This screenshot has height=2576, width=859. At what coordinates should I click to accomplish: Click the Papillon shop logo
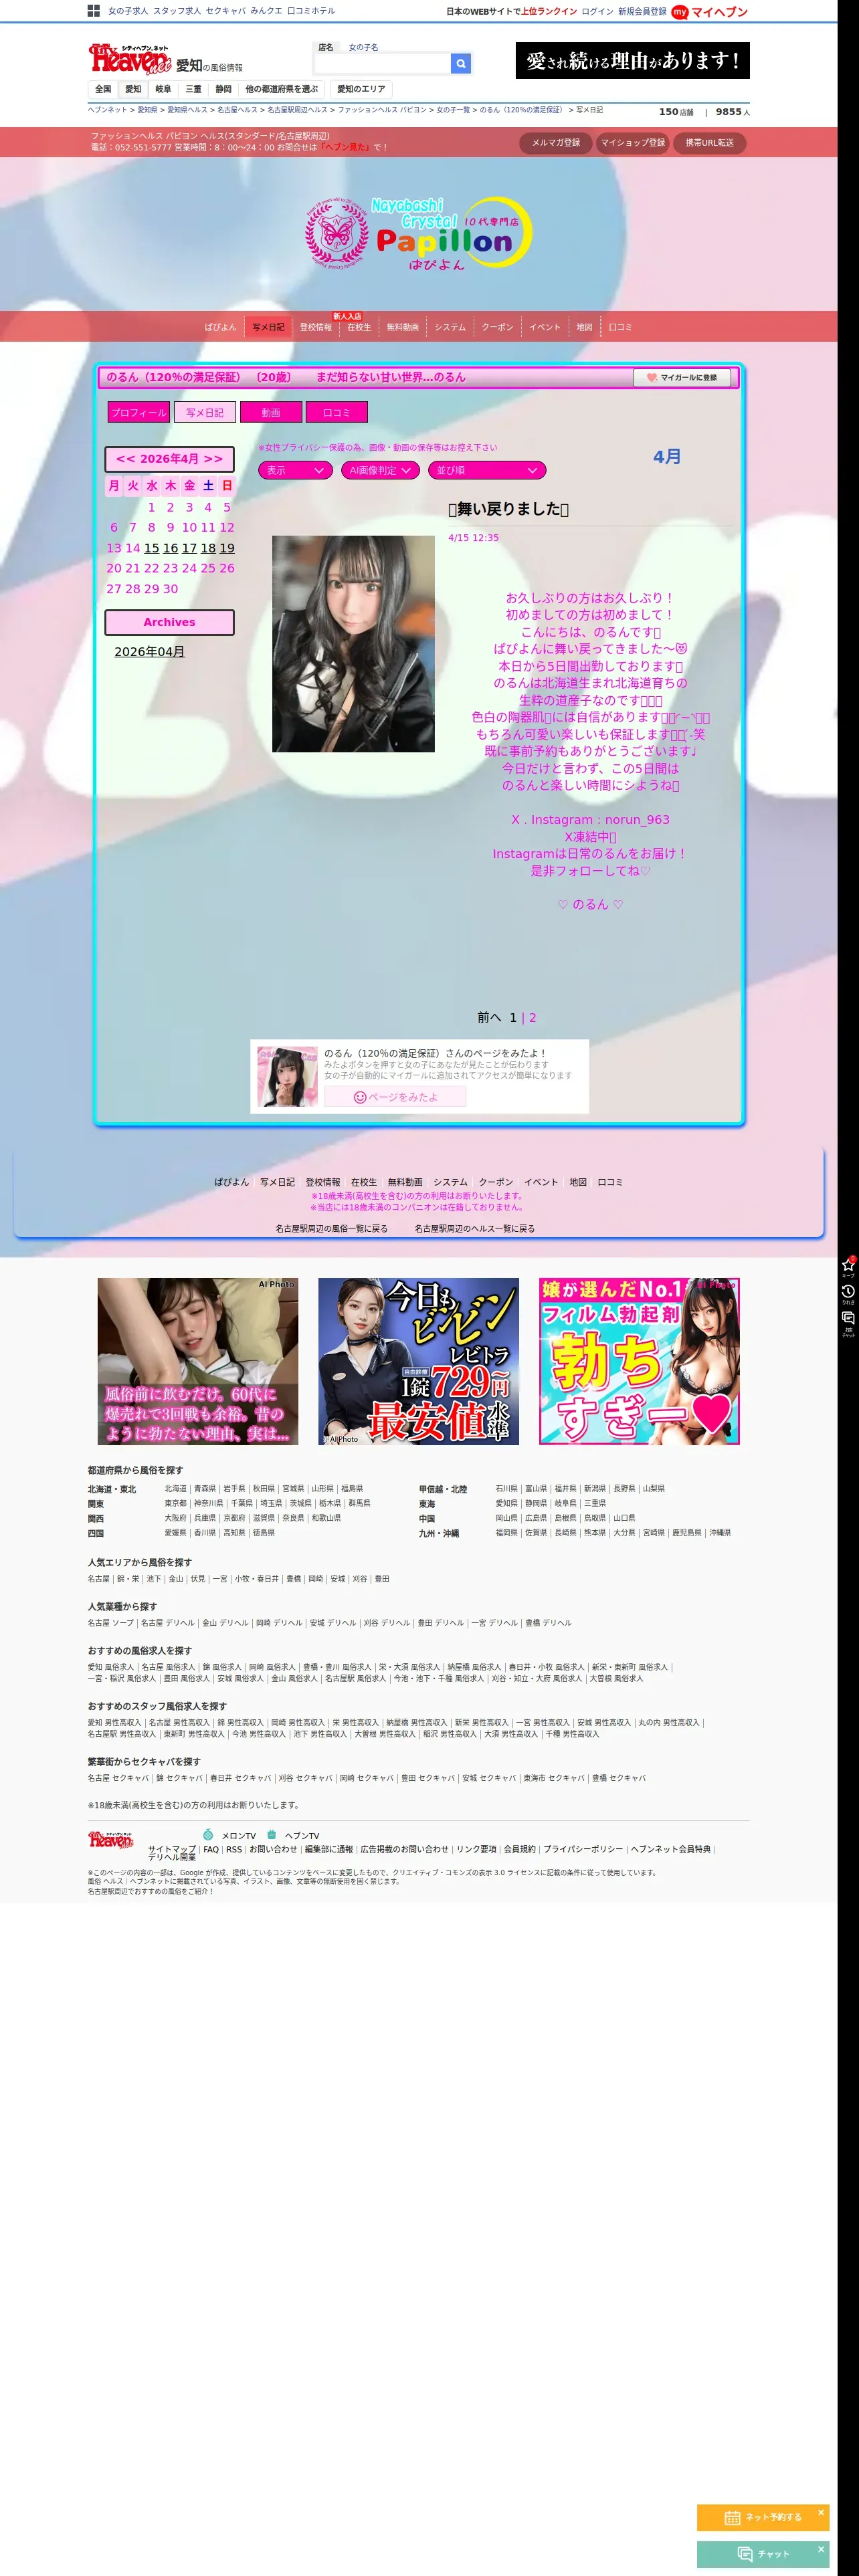coord(419,234)
